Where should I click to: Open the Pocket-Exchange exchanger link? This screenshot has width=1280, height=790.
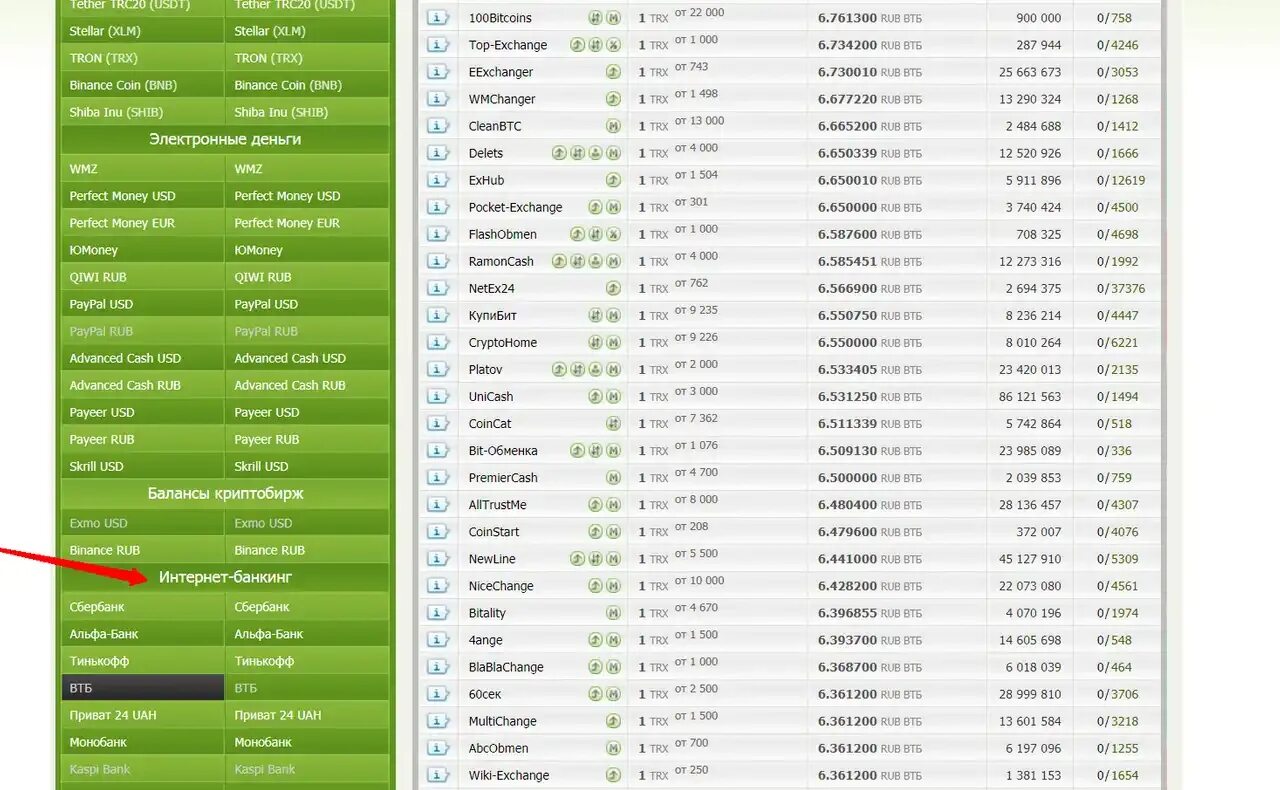tap(515, 207)
